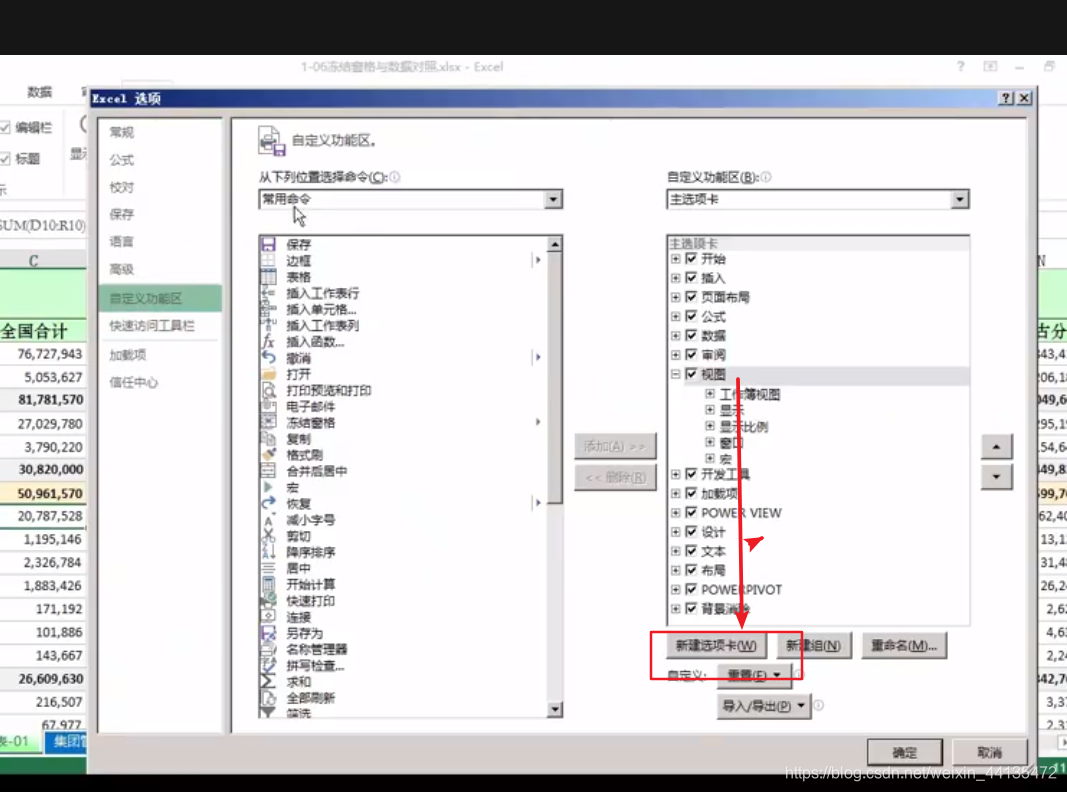Select the 剪切 scissors icon
1067x792 pixels.
(x=269, y=536)
